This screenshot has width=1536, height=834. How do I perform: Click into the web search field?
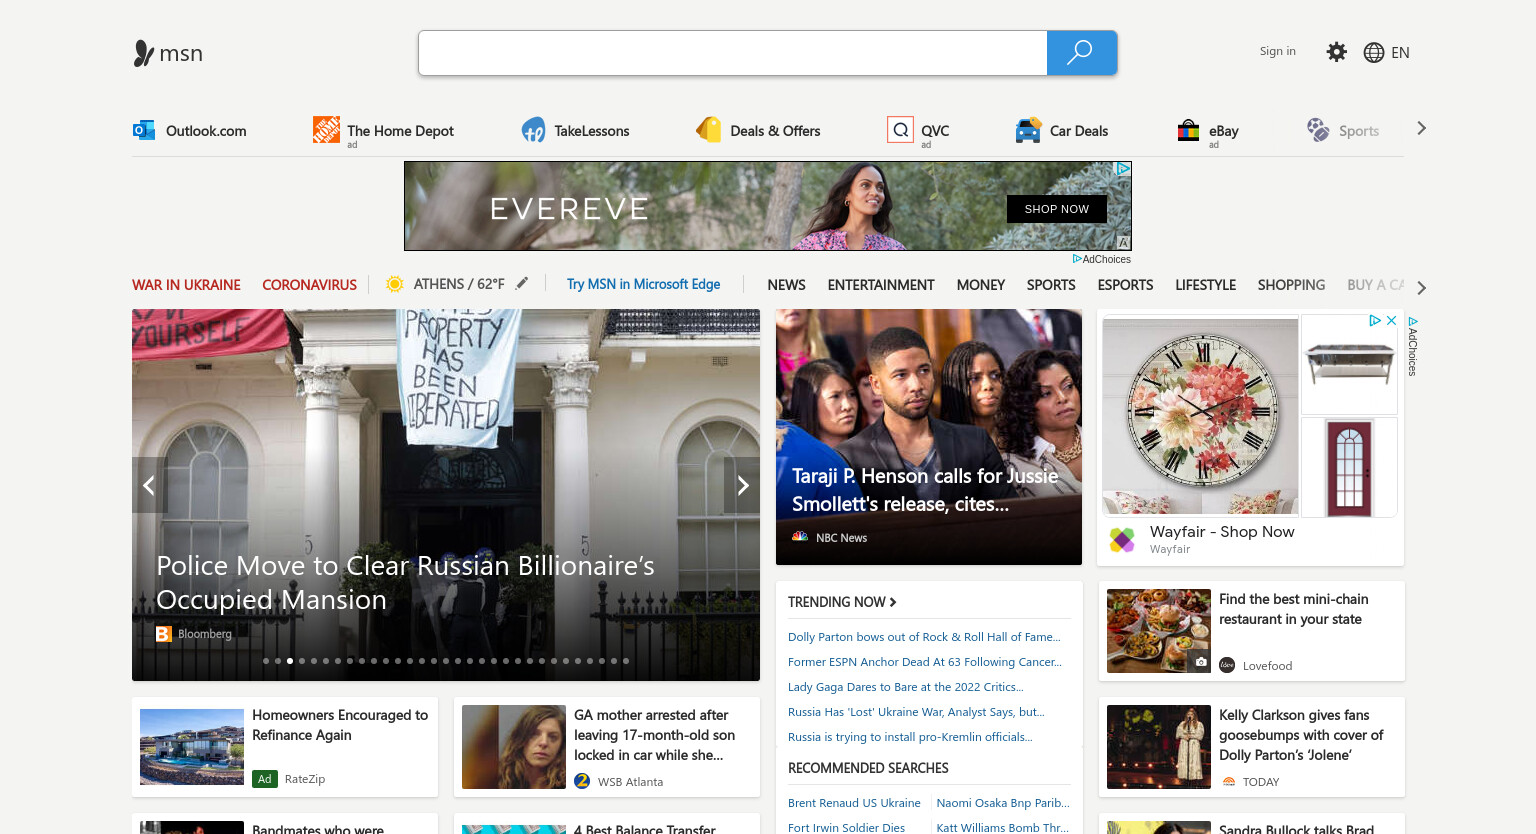732,53
